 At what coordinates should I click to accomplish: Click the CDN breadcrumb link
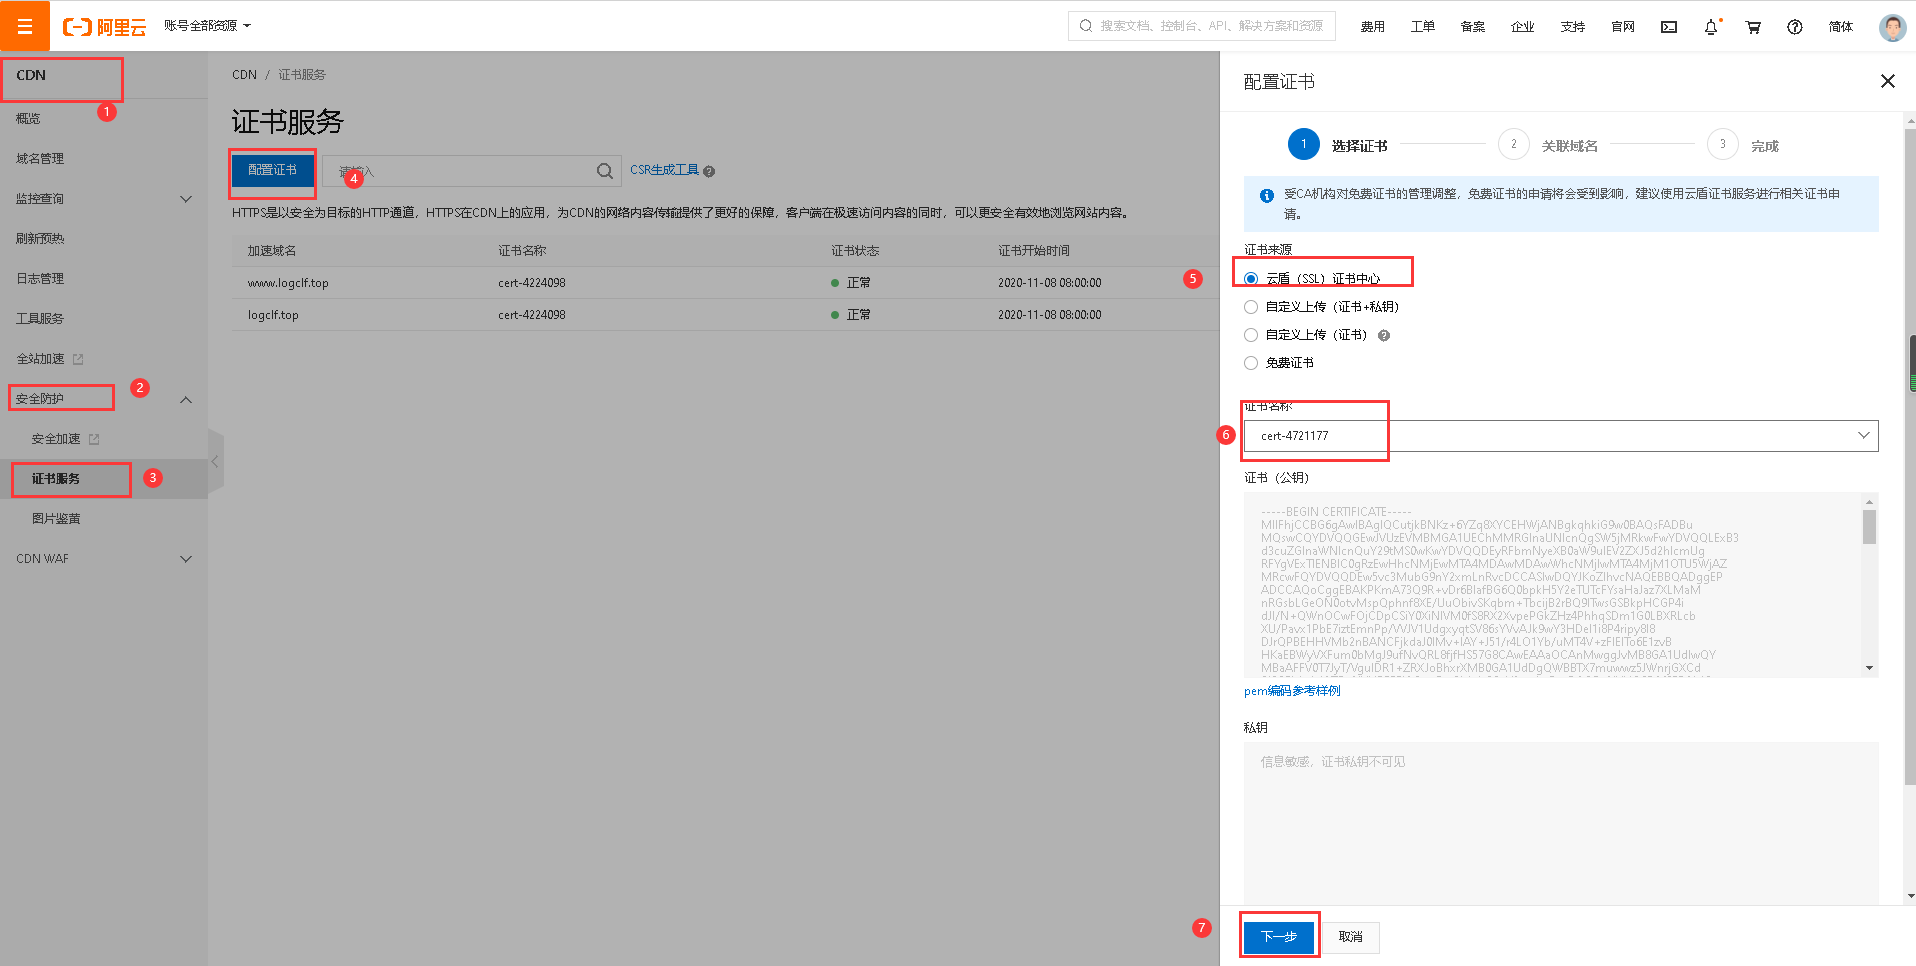pos(245,75)
